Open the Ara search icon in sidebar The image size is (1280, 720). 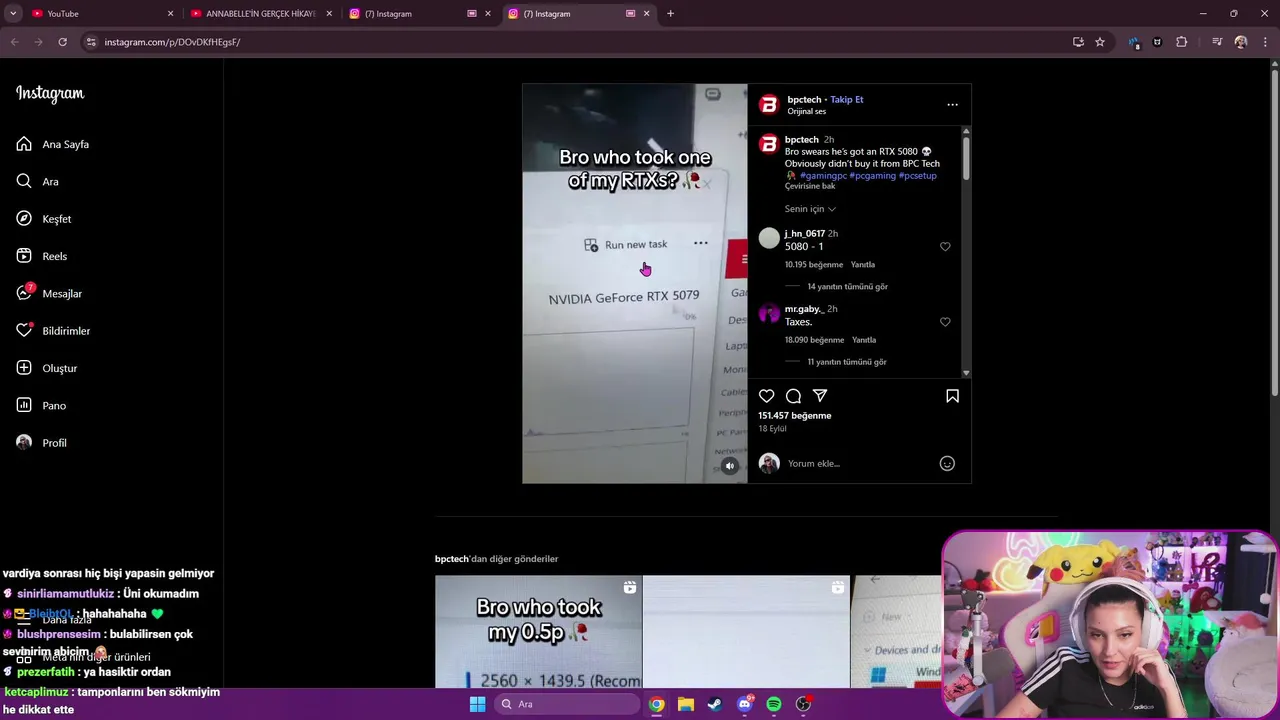(x=24, y=181)
